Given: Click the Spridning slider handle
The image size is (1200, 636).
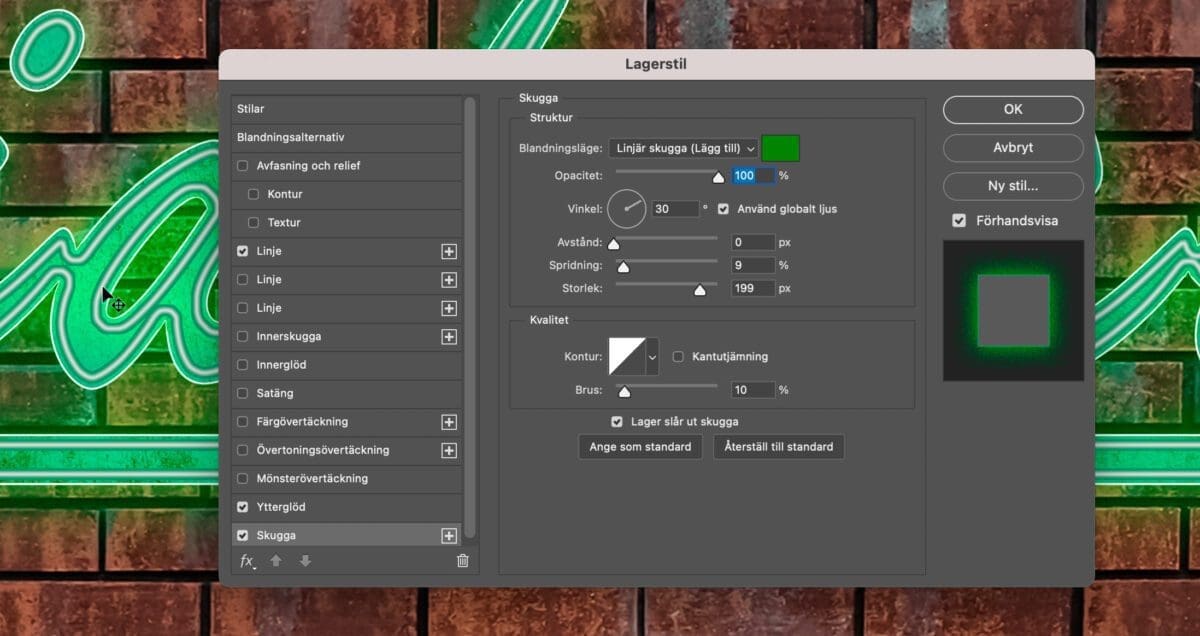Looking at the screenshot, I should coord(623,267).
